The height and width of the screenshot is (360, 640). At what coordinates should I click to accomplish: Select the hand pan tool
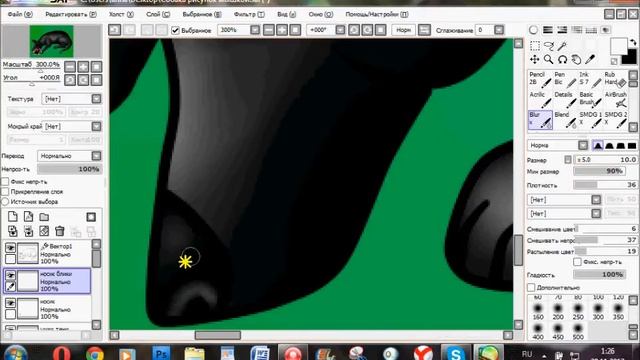pyautogui.click(x=576, y=60)
